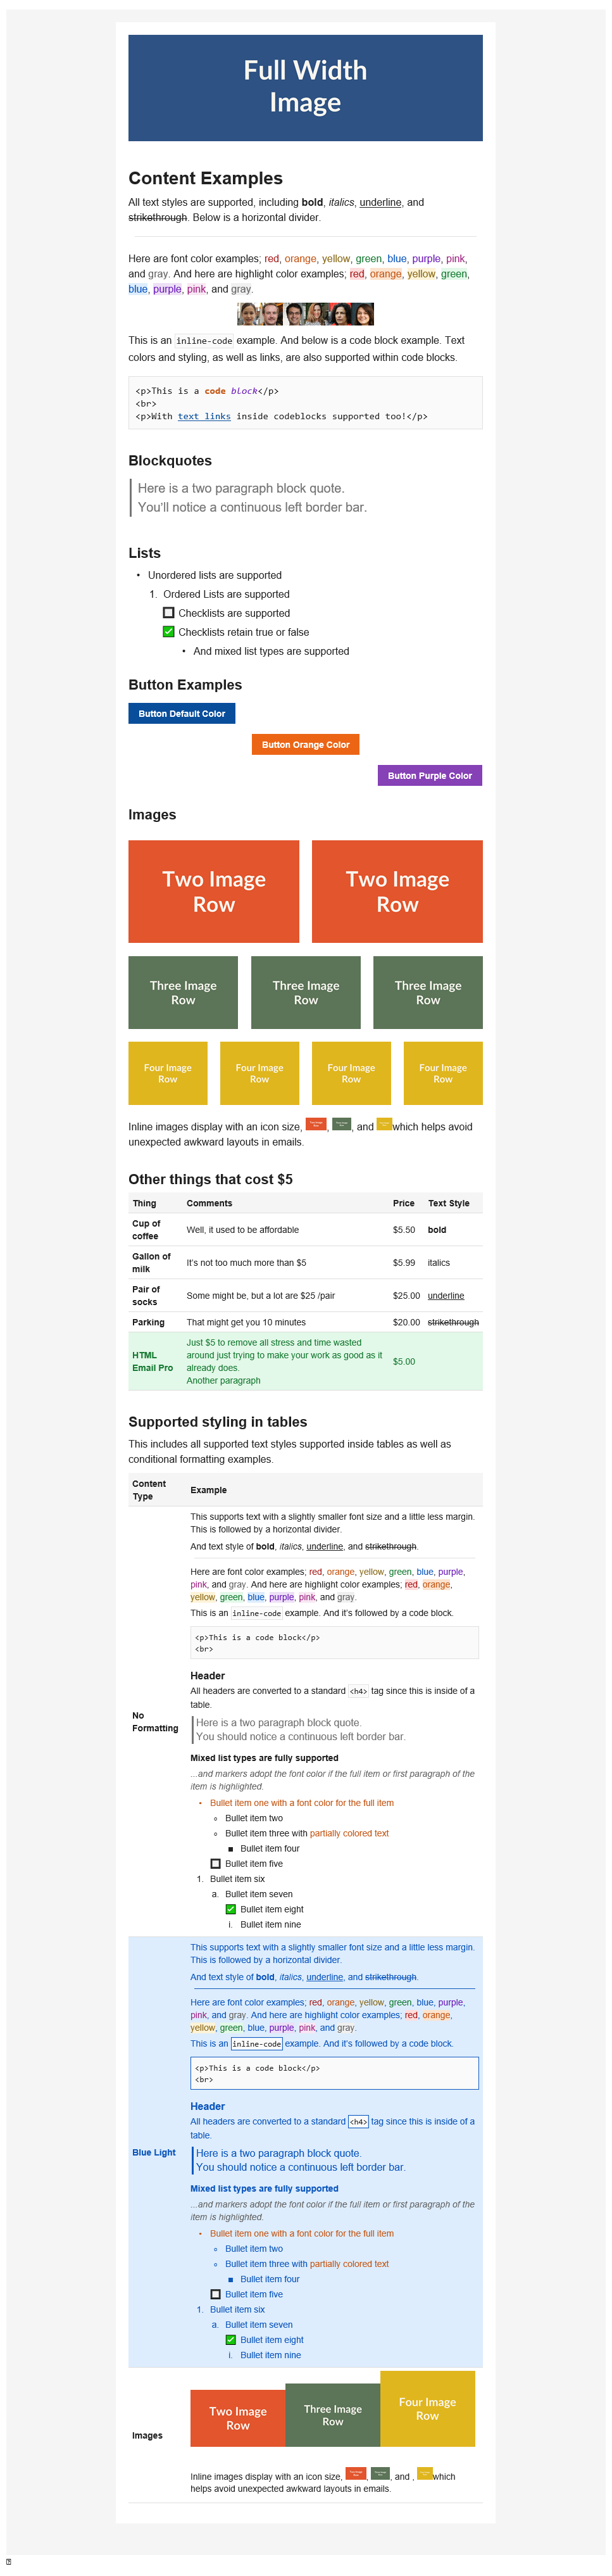Click the row of face photos image

point(305,314)
